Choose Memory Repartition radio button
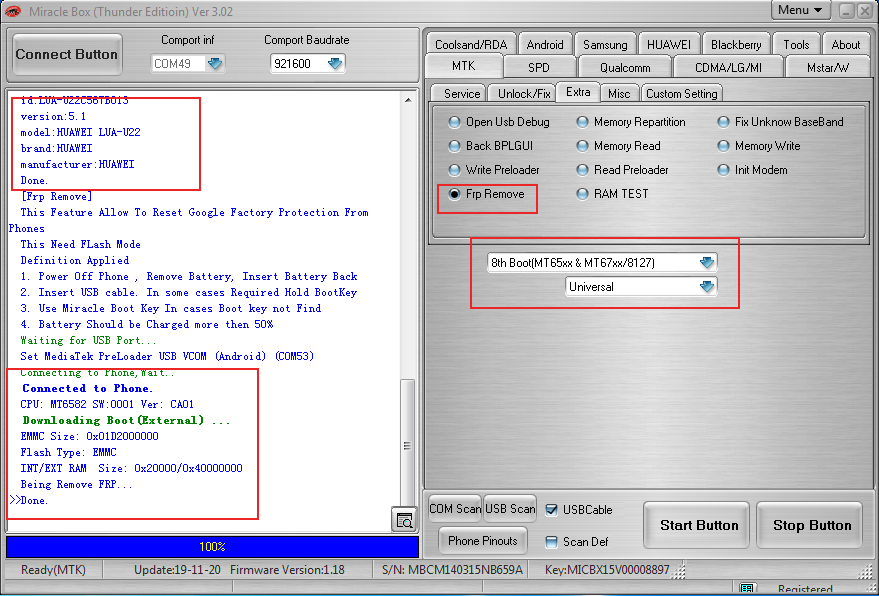This screenshot has height=596, width=879. click(x=631, y=122)
